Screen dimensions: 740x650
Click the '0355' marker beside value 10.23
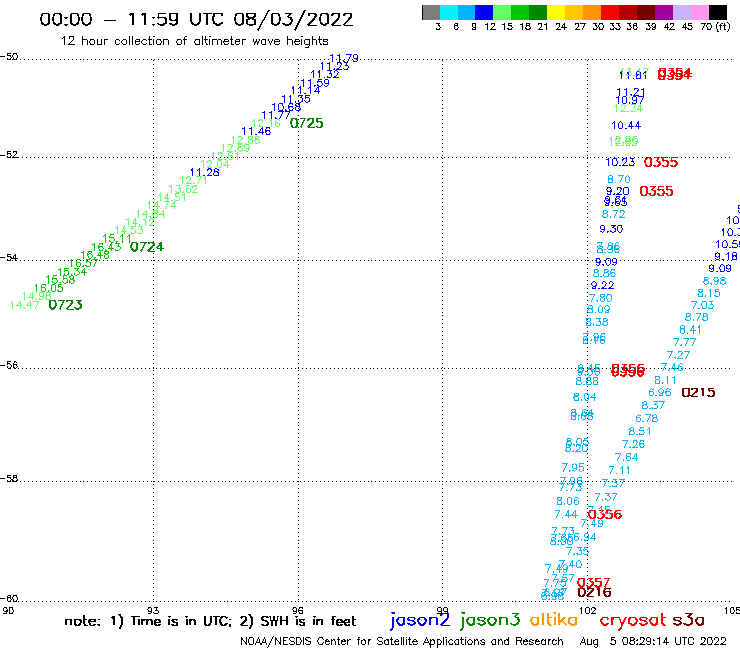click(x=661, y=162)
